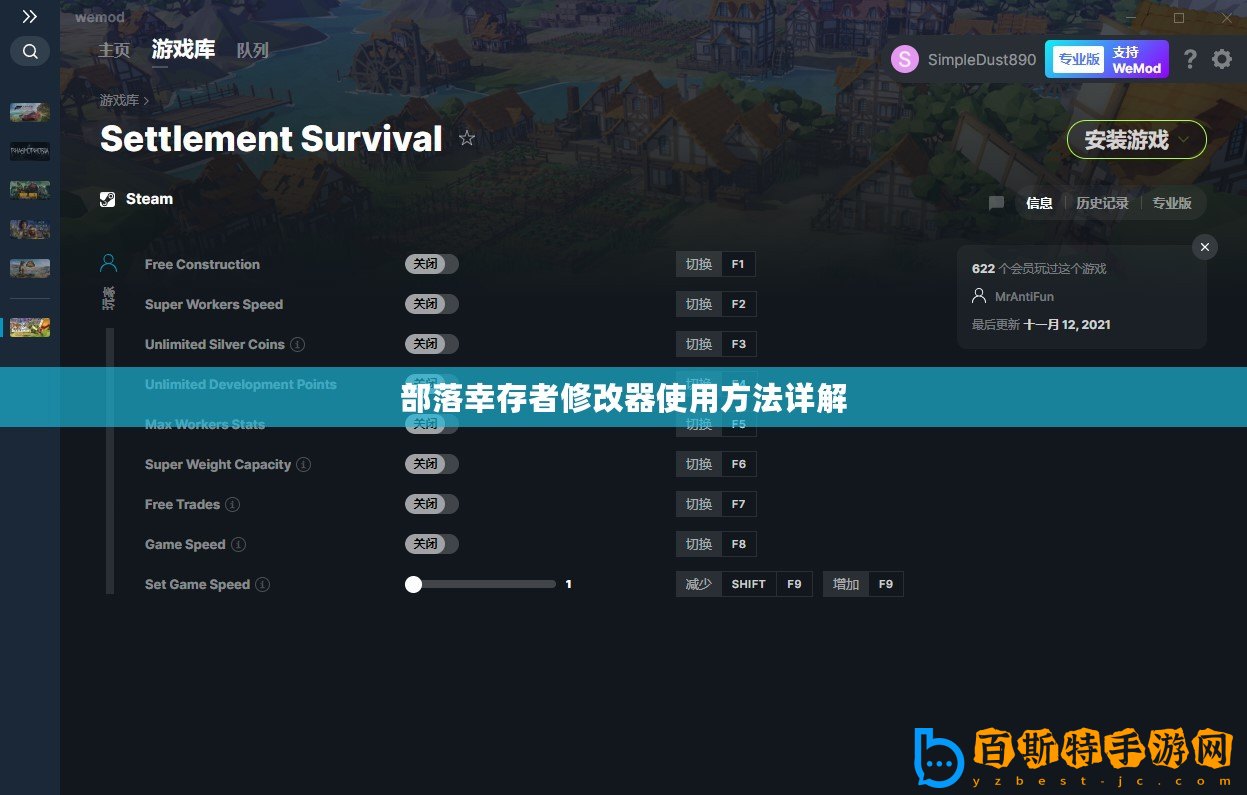Click the Set Game Speed value 1
This screenshot has width=1247, height=795.
tap(569, 584)
